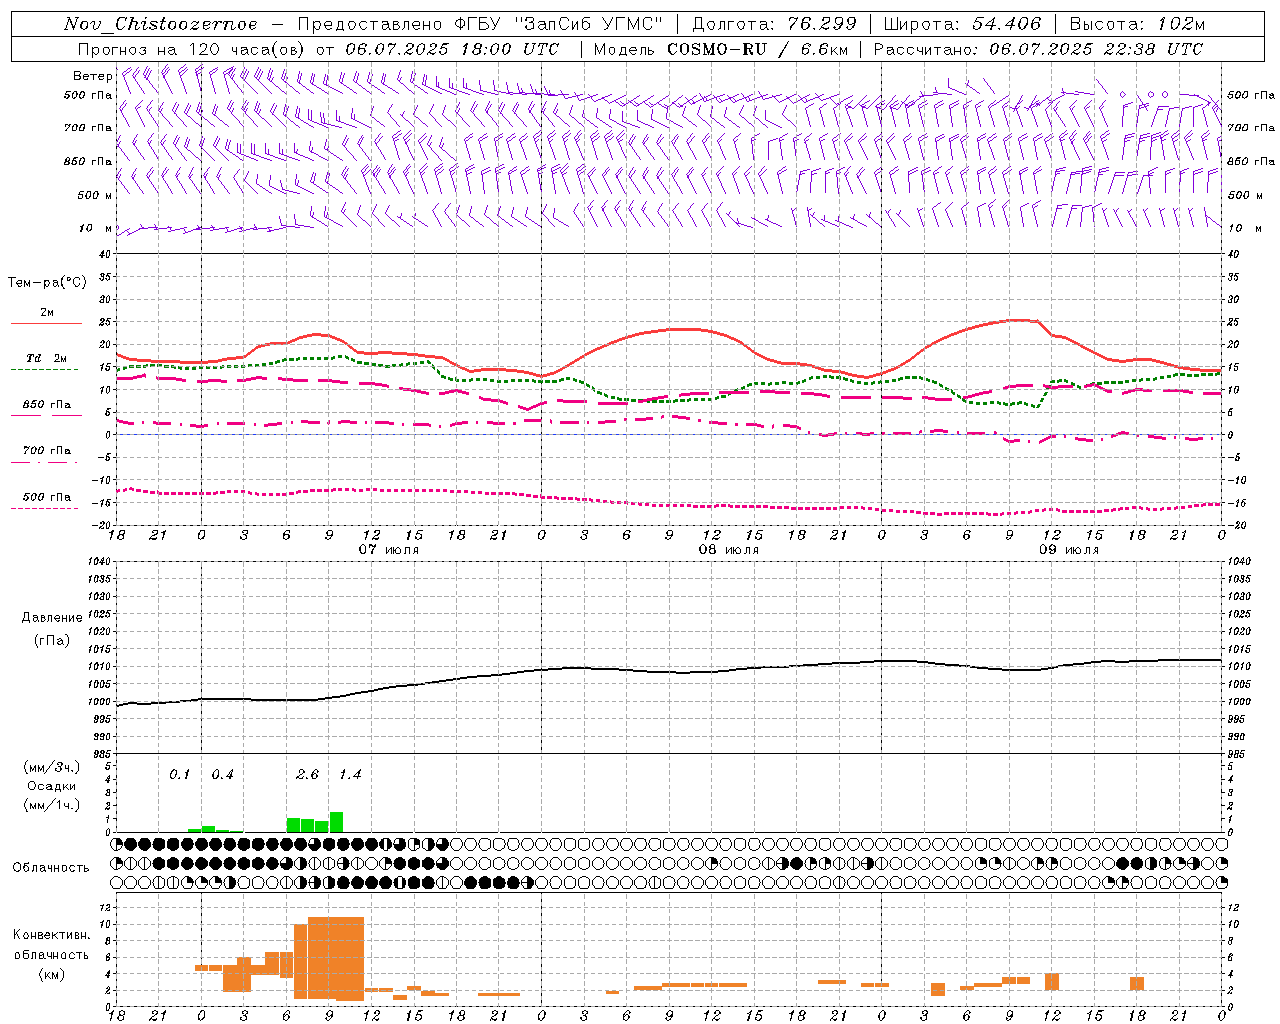Click the forecast start time 06.07.2025 18:00 UTC
Screen dimensions: 1280x1024
click(x=452, y=49)
